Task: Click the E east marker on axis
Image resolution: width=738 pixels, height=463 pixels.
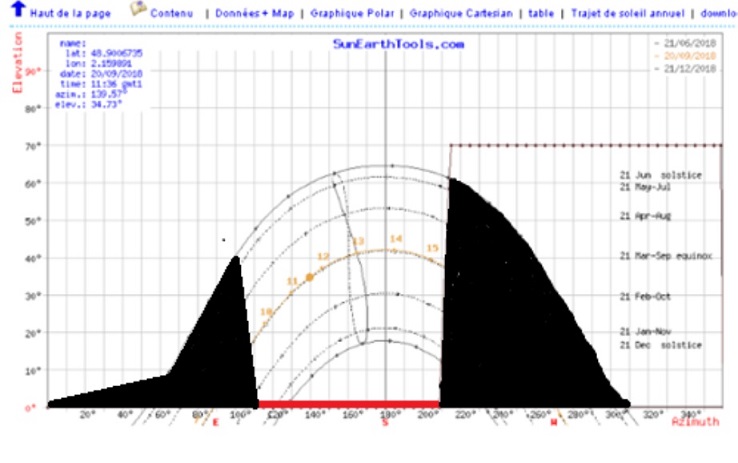Action: tap(216, 423)
